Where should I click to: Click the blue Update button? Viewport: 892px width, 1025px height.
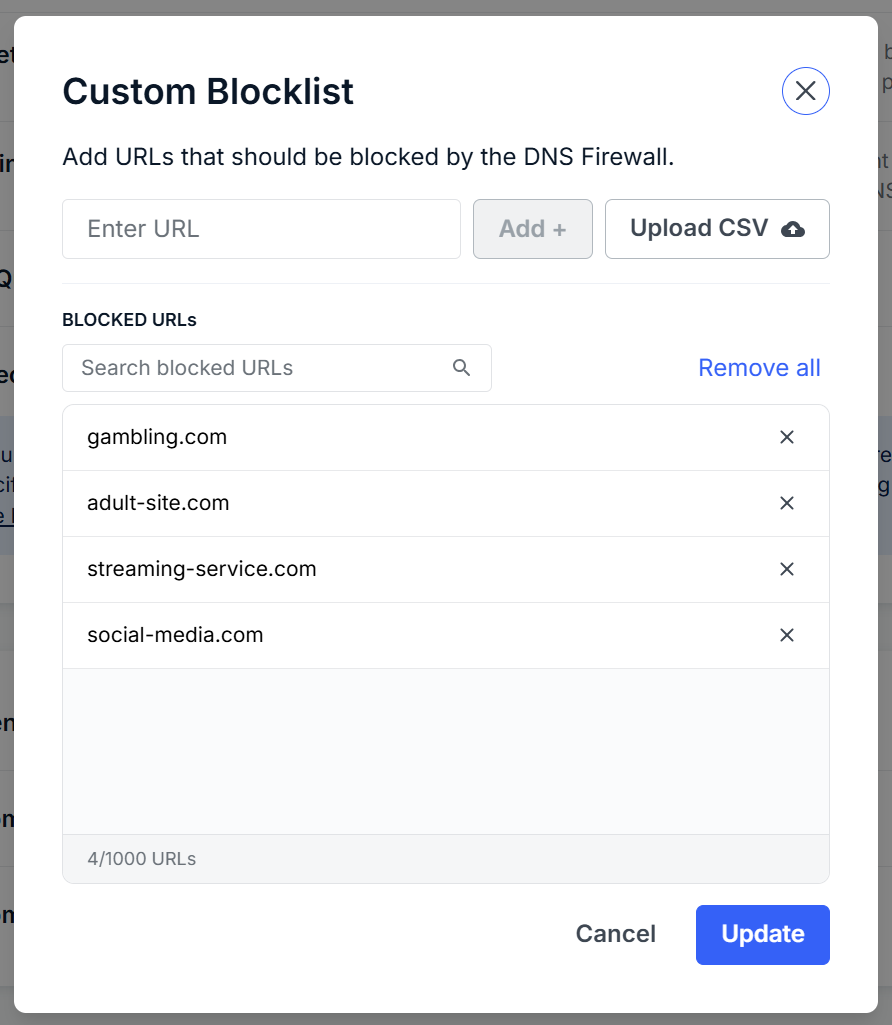click(x=763, y=934)
